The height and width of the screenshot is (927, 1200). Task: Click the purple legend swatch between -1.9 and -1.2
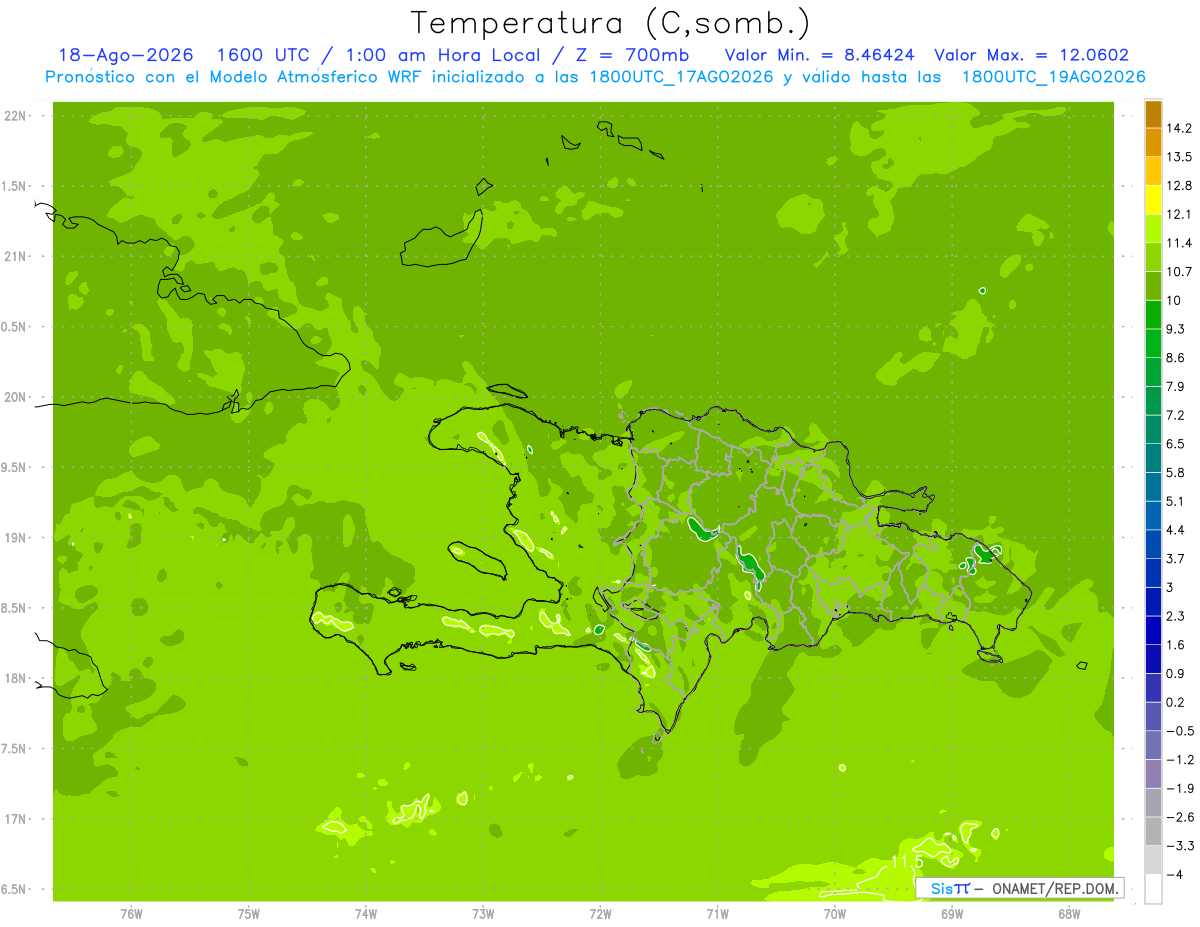point(1153,773)
